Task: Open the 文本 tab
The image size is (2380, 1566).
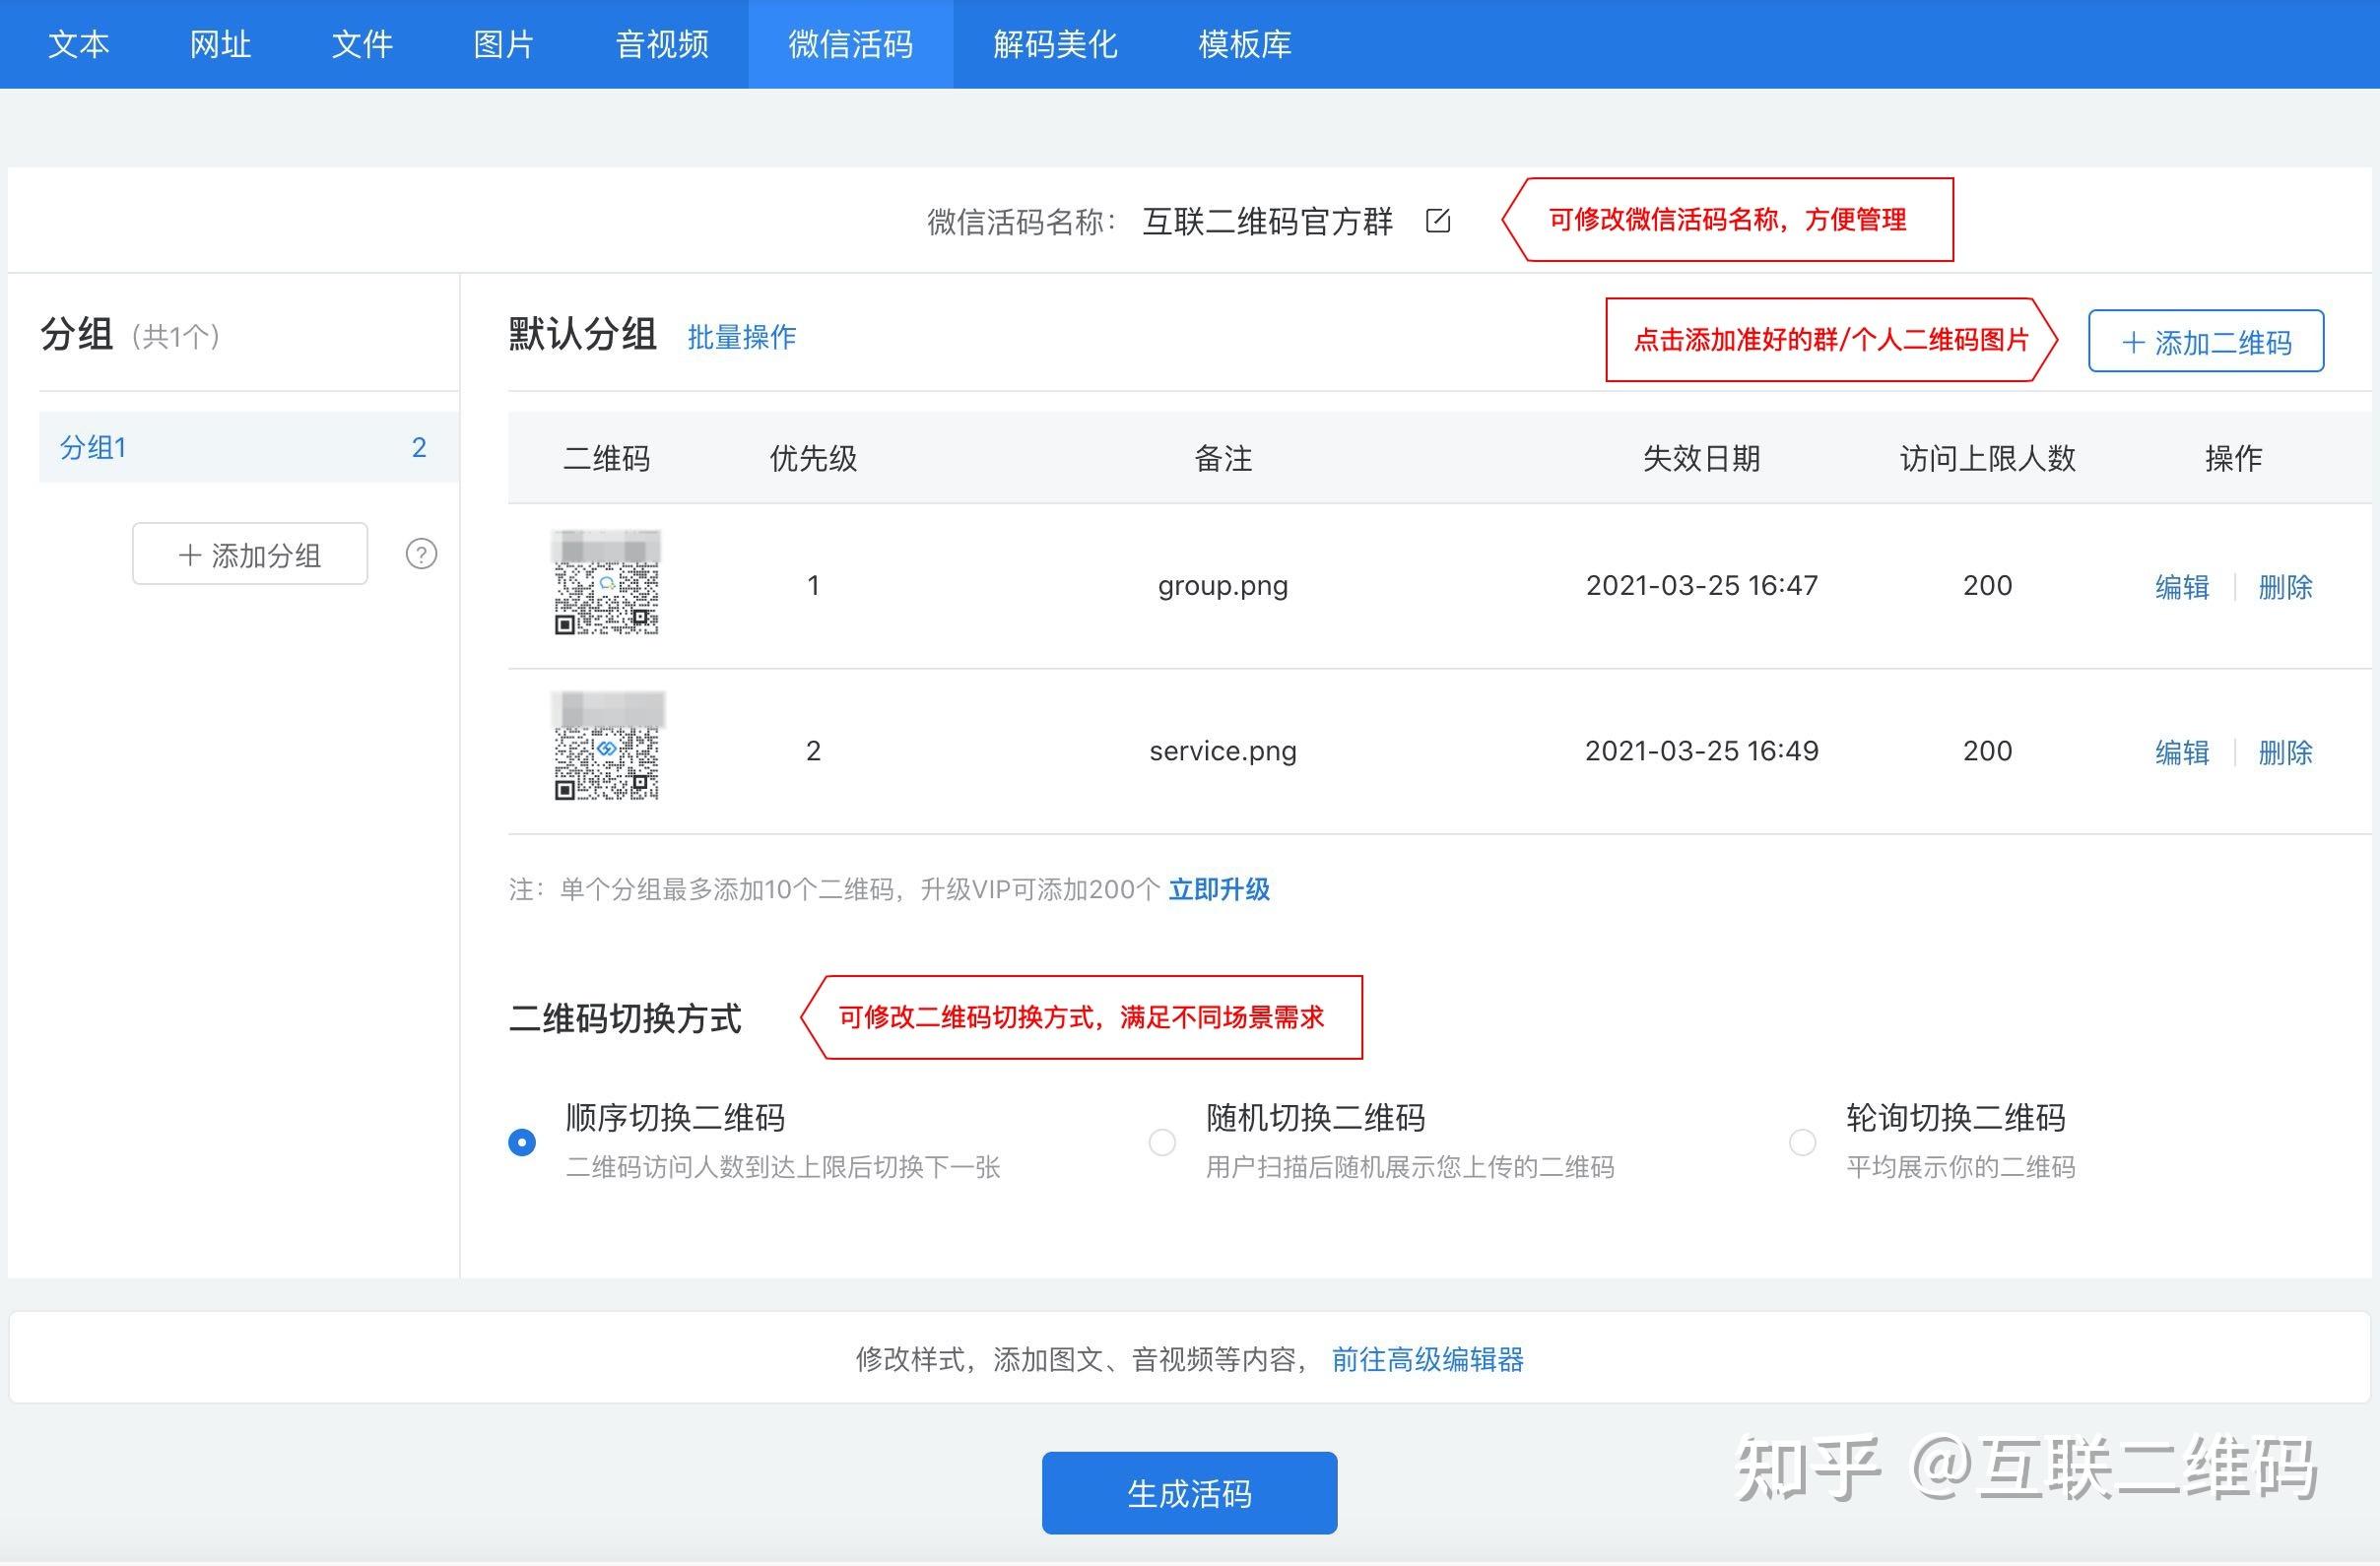Action: point(79,44)
